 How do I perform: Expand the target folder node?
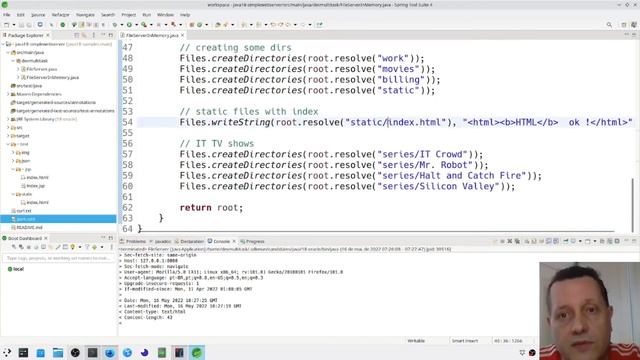tap(8, 136)
